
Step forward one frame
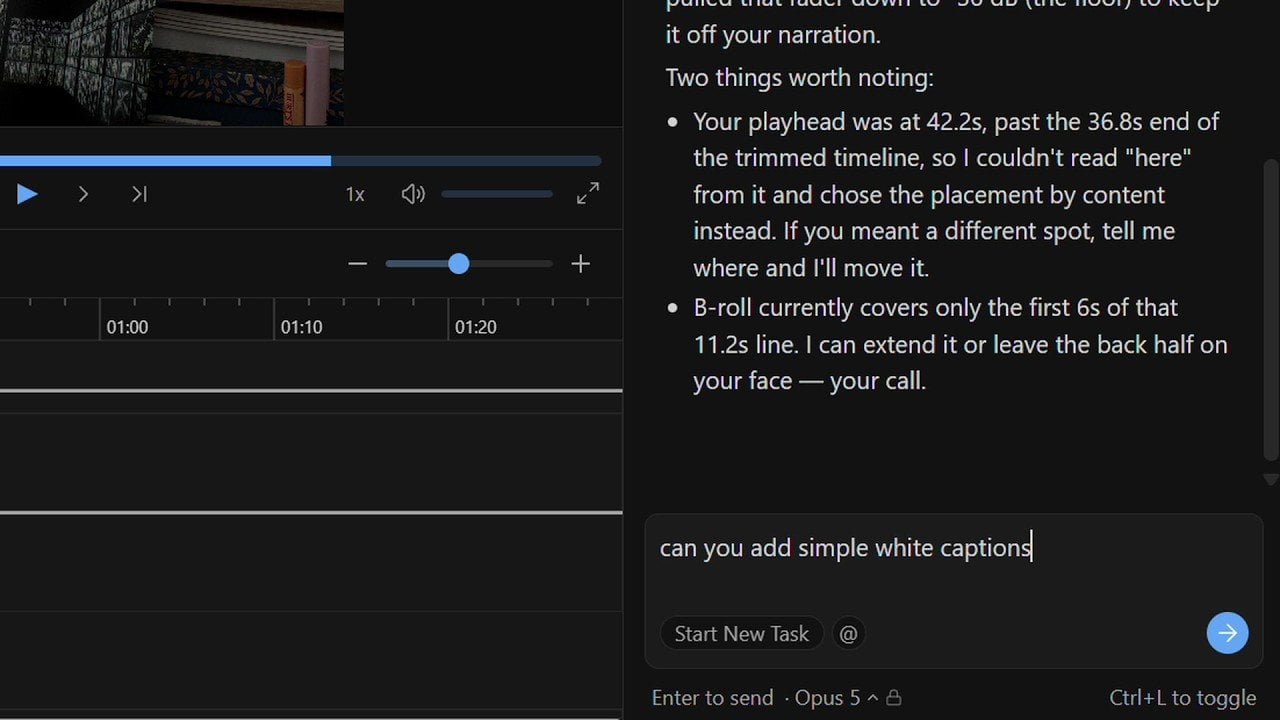tap(83, 194)
